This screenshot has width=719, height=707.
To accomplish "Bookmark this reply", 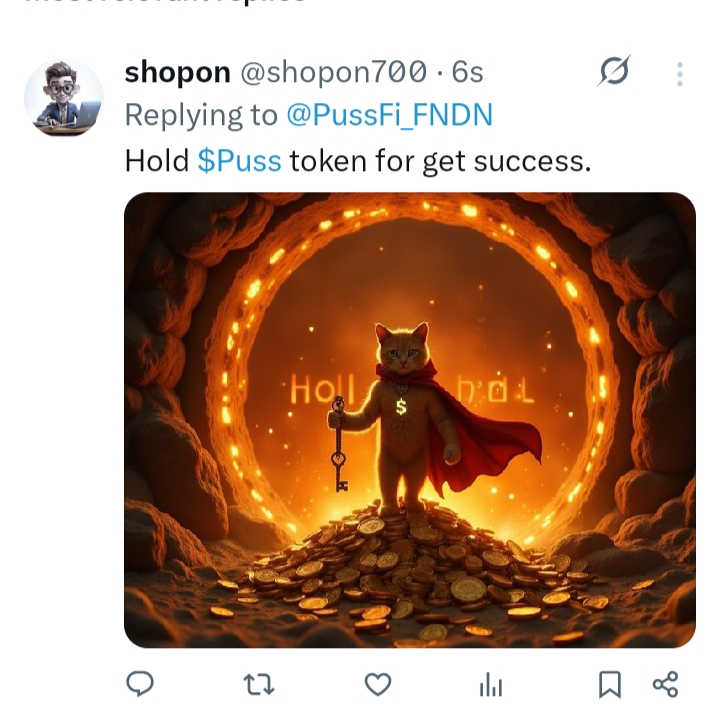I will tap(610, 685).
